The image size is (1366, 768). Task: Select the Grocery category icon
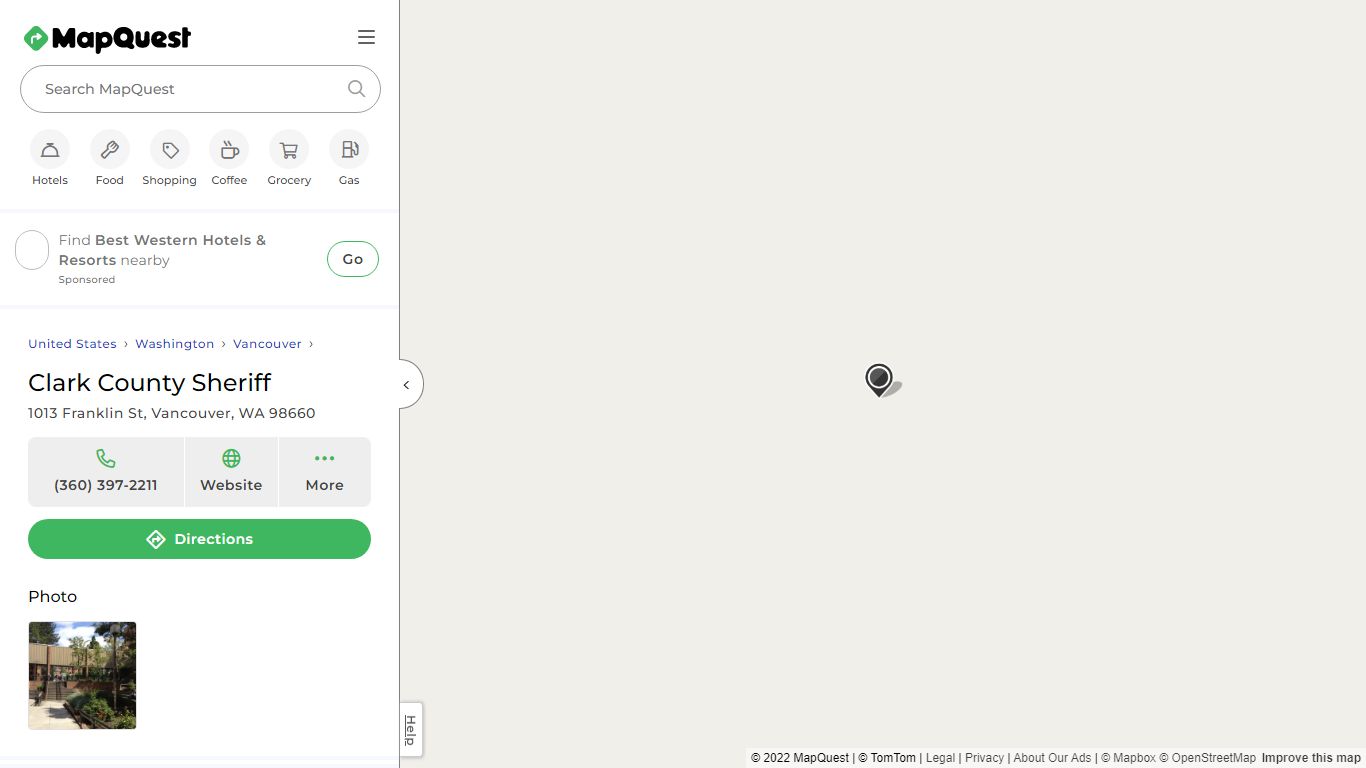point(289,150)
